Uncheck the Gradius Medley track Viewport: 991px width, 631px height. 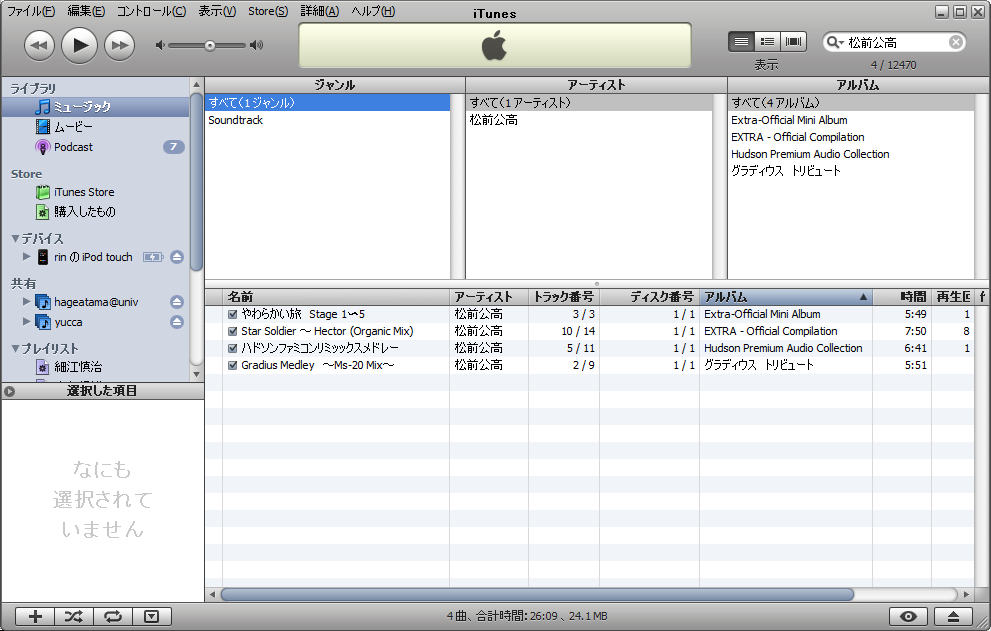coord(233,365)
